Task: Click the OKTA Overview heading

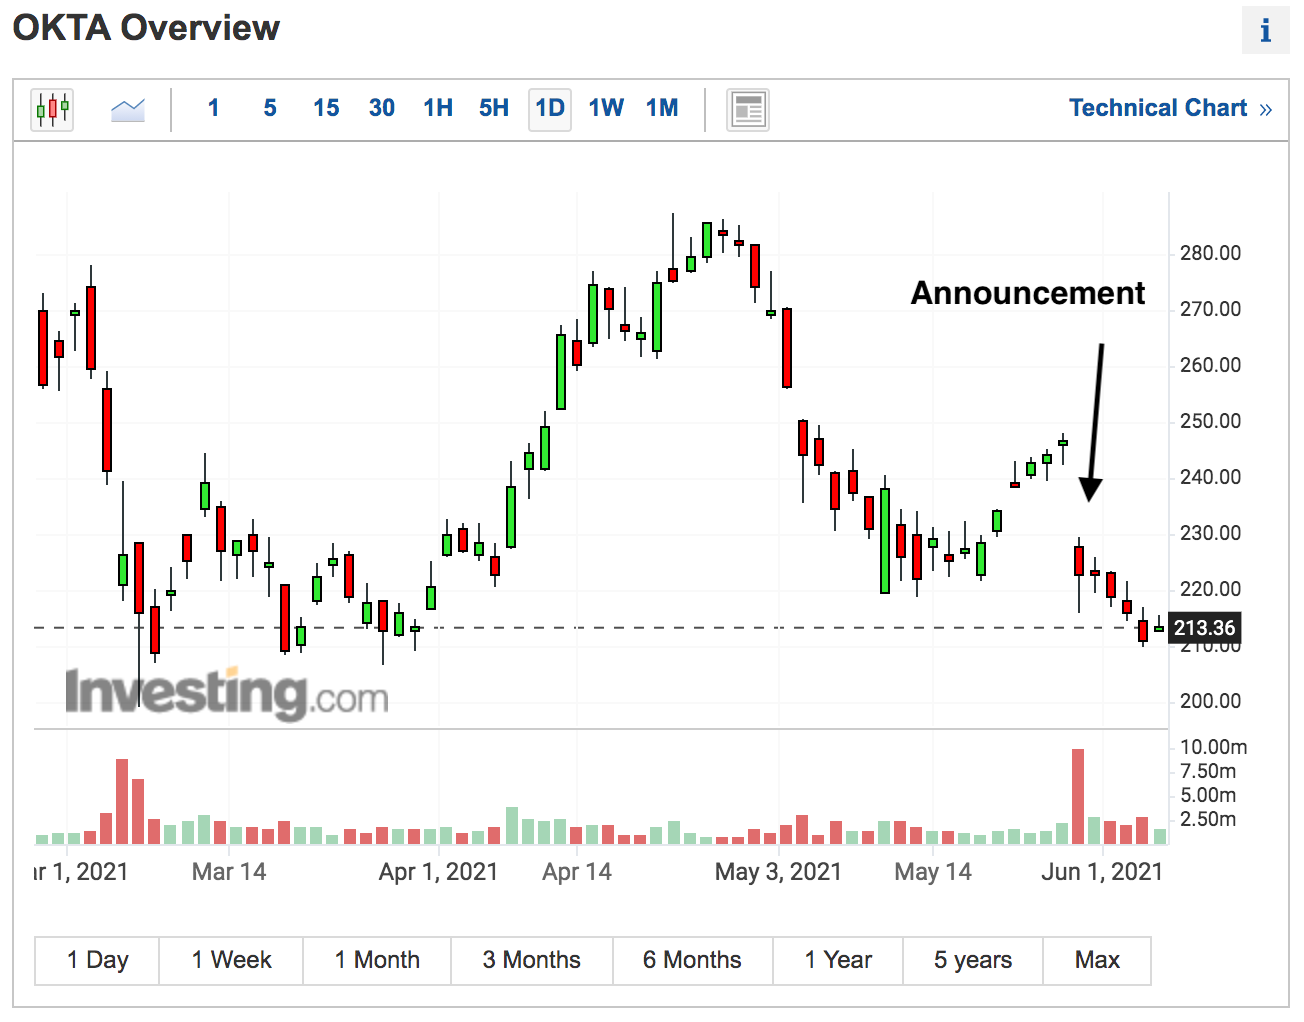Action: pyautogui.click(x=146, y=28)
